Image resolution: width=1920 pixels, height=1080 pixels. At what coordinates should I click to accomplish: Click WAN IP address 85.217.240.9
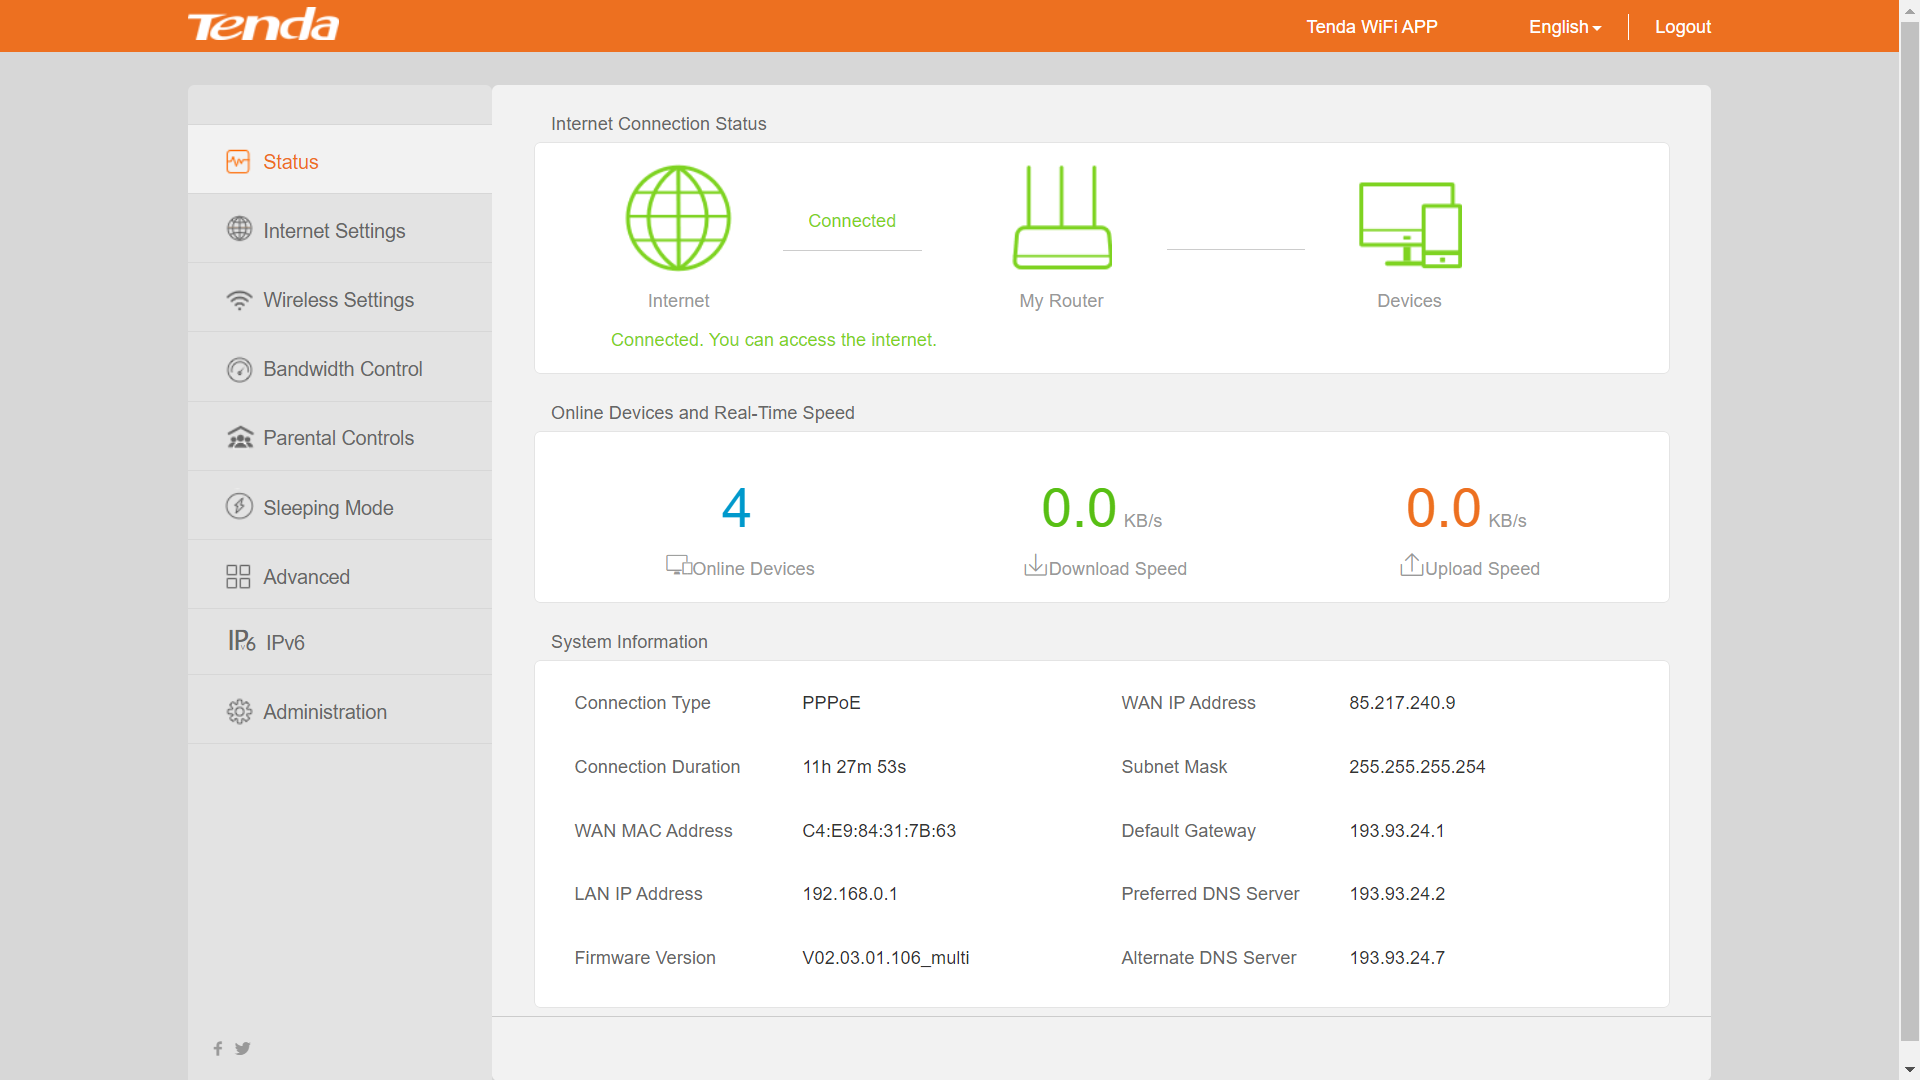[1402, 703]
